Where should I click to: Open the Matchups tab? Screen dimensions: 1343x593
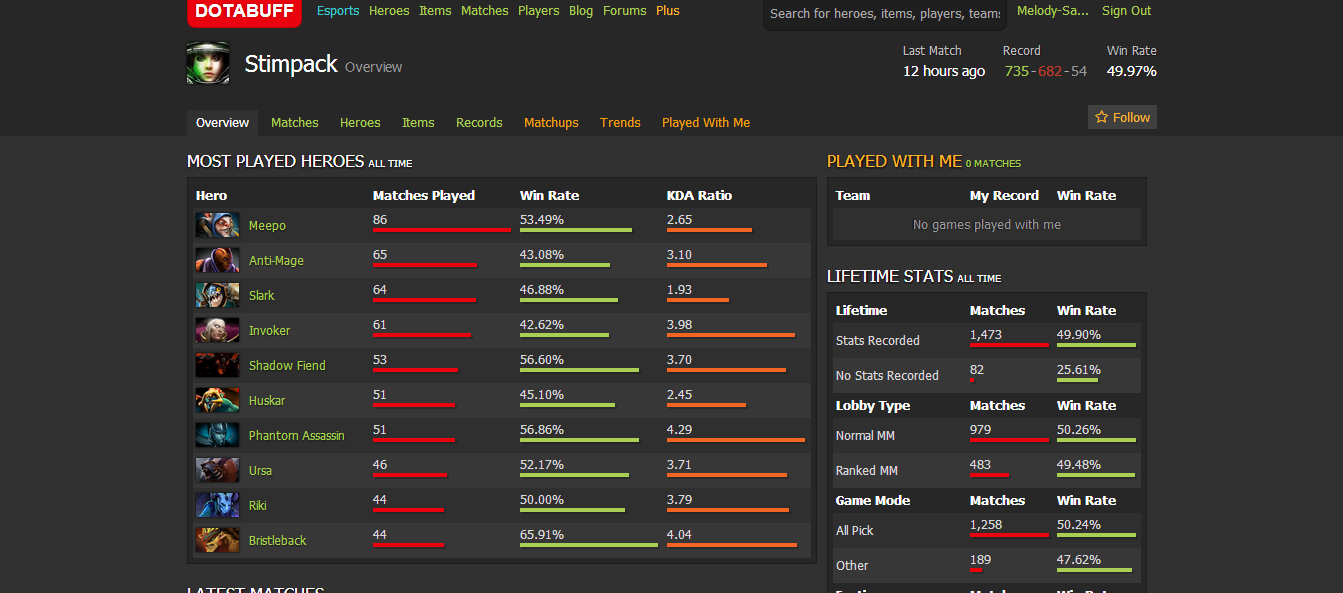[551, 123]
